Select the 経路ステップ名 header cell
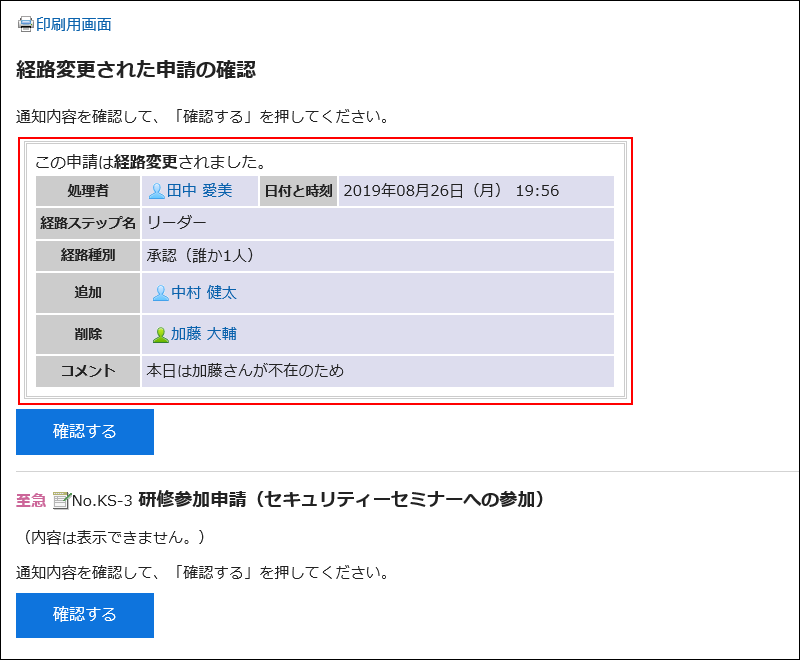800x660 pixels. tap(88, 223)
